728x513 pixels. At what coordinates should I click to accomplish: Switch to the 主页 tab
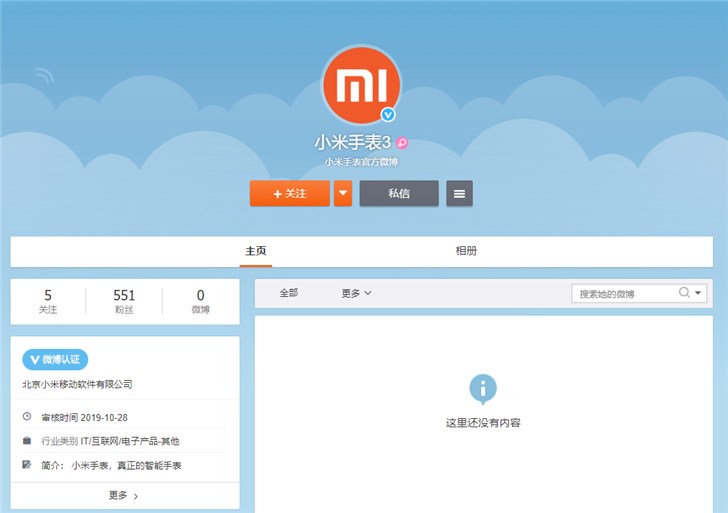point(256,251)
